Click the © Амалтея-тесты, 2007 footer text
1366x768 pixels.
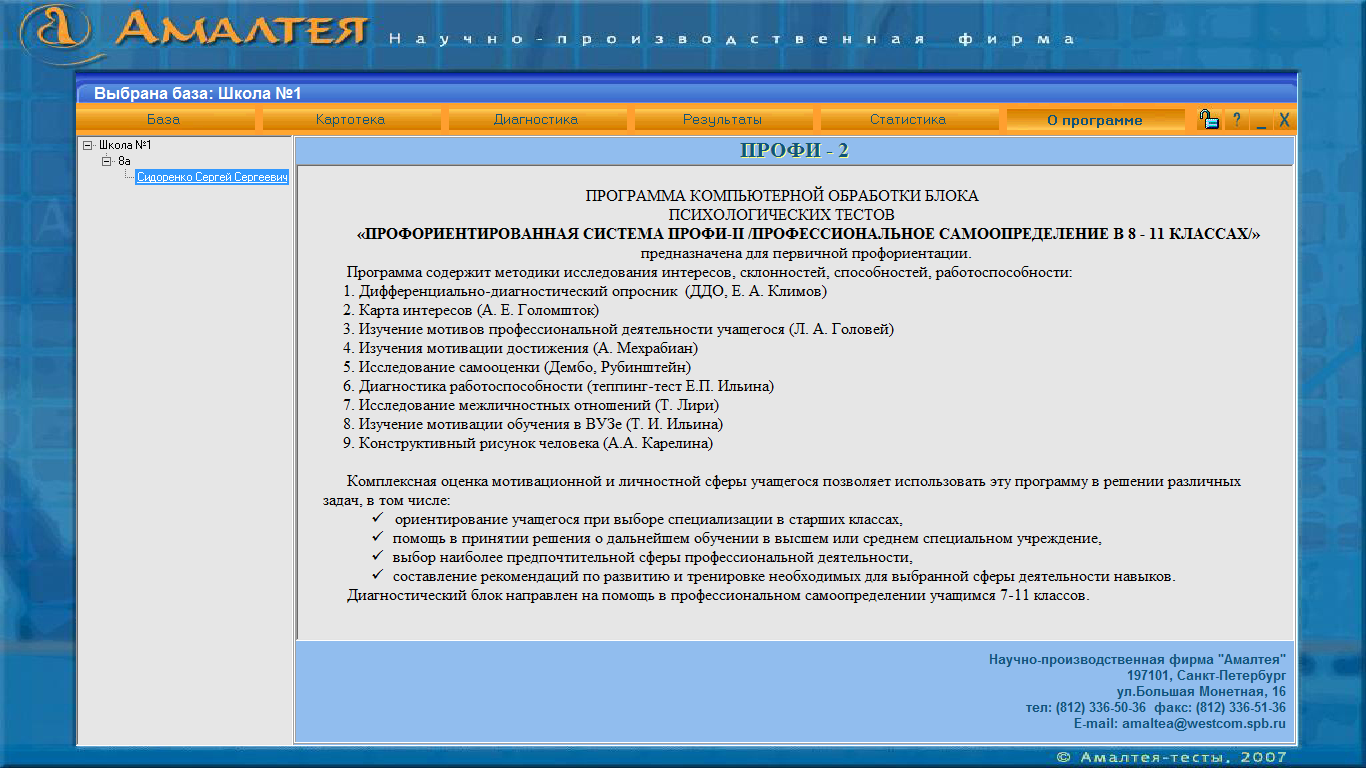1172,757
